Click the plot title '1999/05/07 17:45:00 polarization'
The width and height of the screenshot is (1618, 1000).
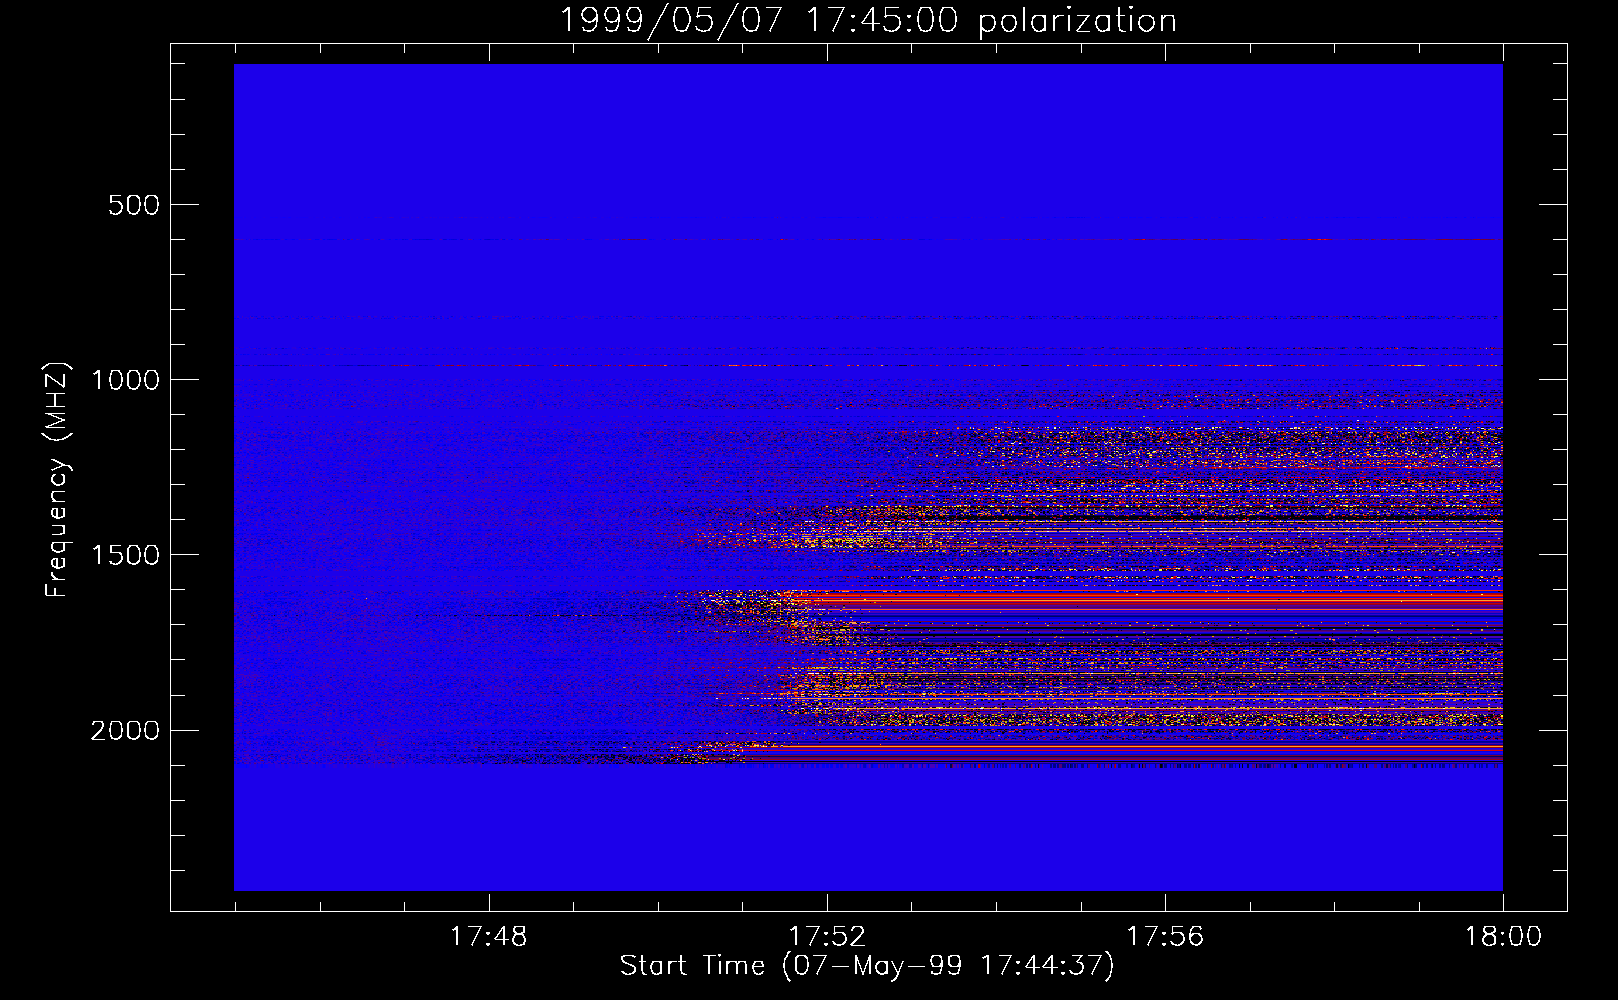click(x=868, y=21)
